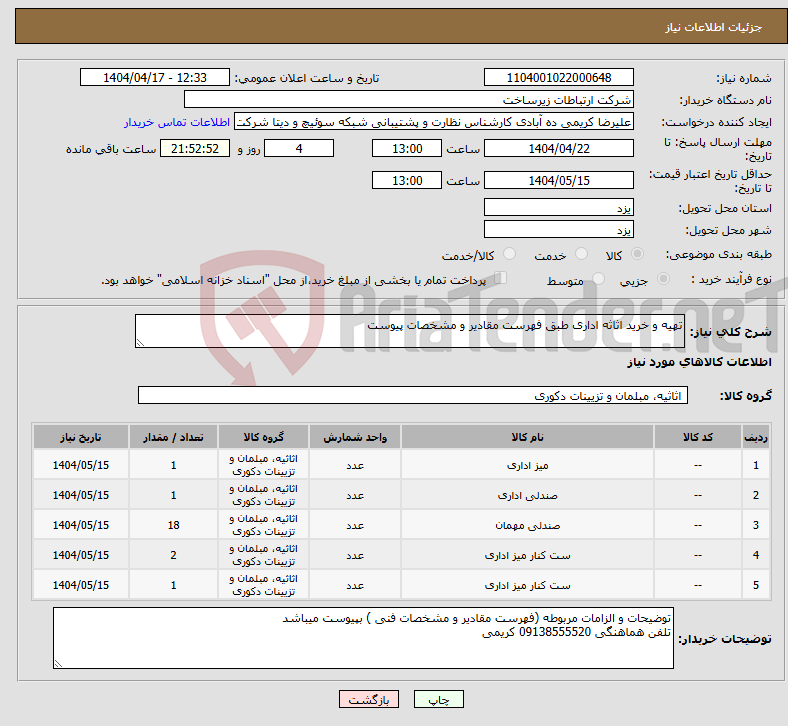
Task: Click the delivery province field یزد
Action: pyautogui.click(x=559, y=208)
